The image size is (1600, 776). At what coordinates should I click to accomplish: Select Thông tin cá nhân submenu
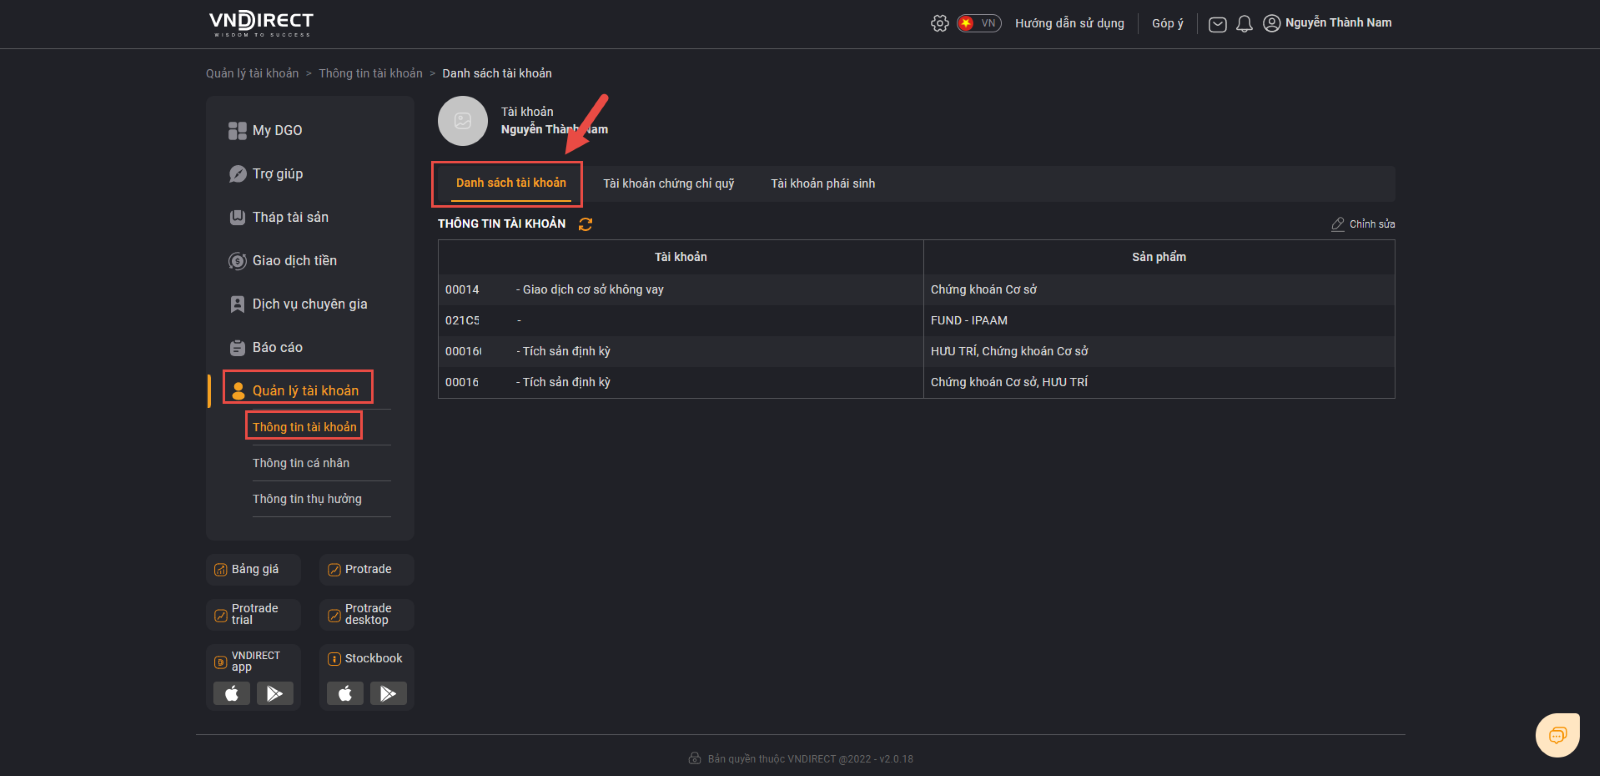pyautogui.click(x=301, y=463)
